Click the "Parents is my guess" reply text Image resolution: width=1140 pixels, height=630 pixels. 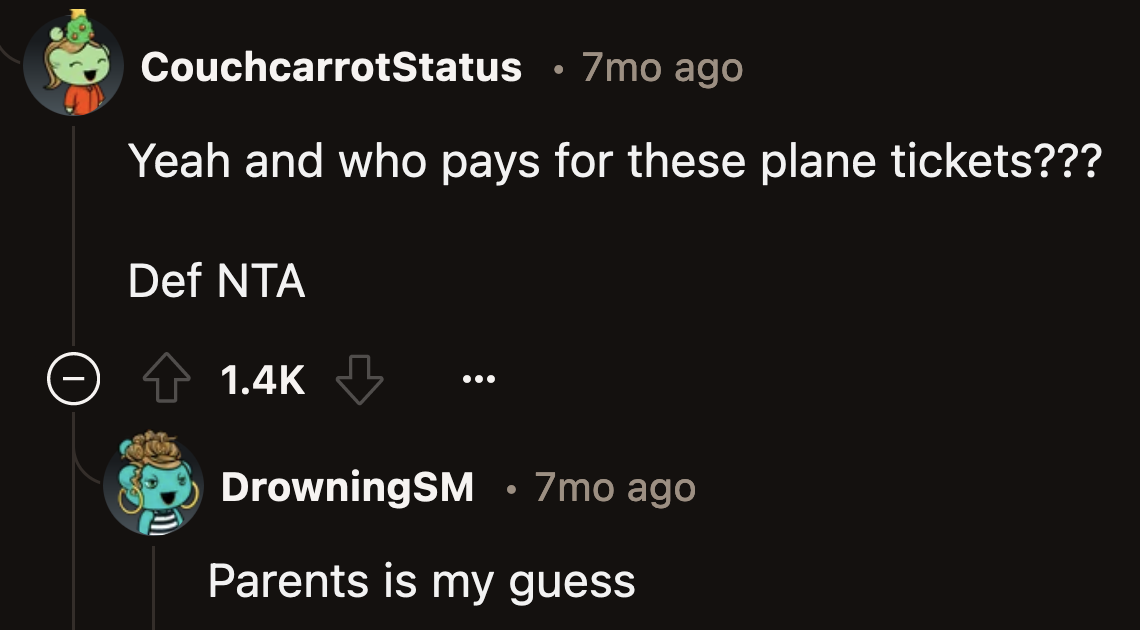coord(421,581)
